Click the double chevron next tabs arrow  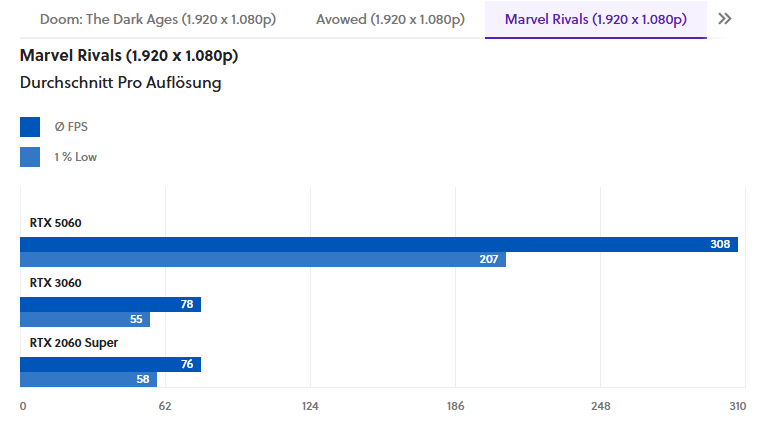click(x=725, y=19)
